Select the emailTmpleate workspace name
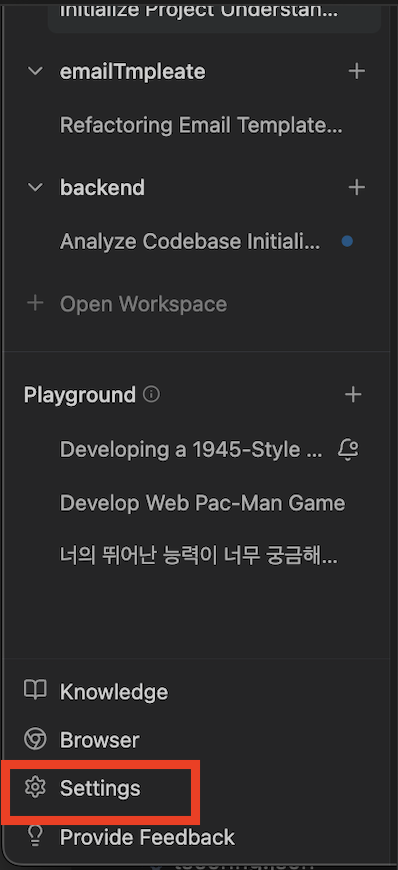This screenshot has width=398, height=870. (x=133, y=72)
